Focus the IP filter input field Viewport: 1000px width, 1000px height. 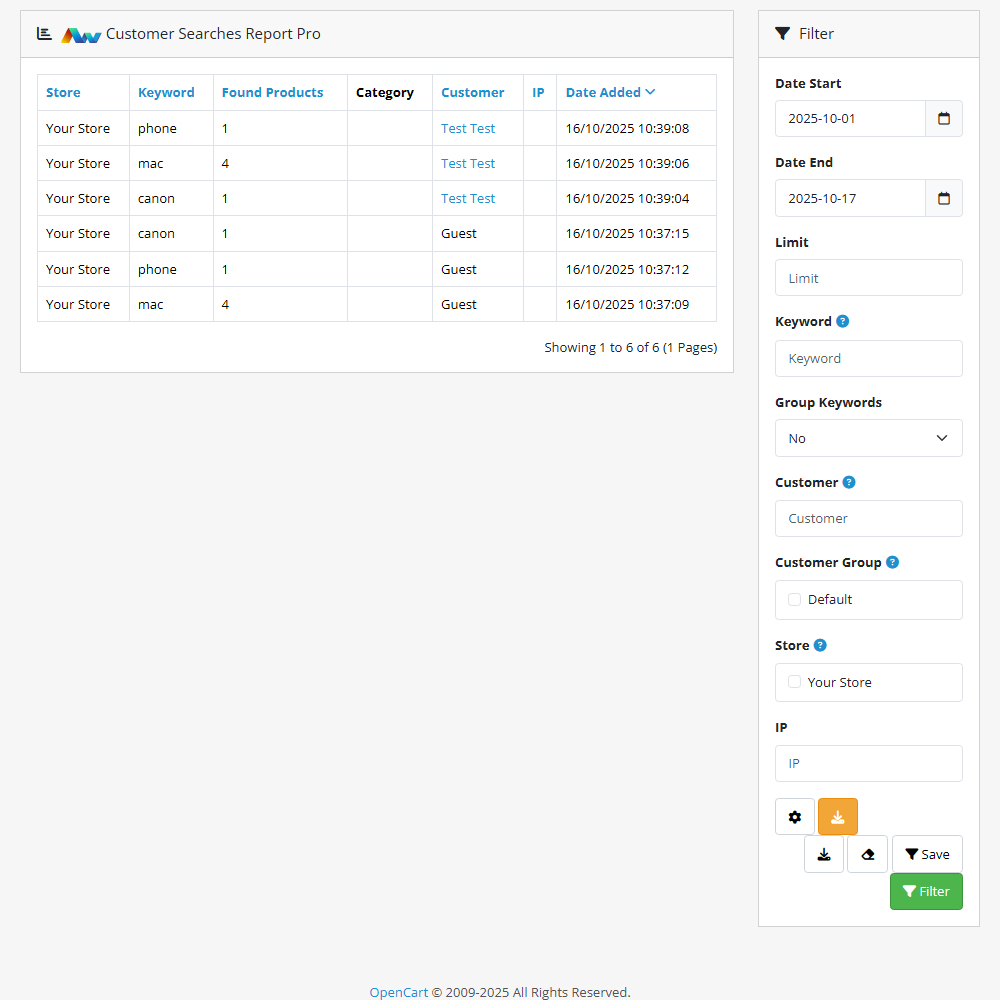click(868, 763)
